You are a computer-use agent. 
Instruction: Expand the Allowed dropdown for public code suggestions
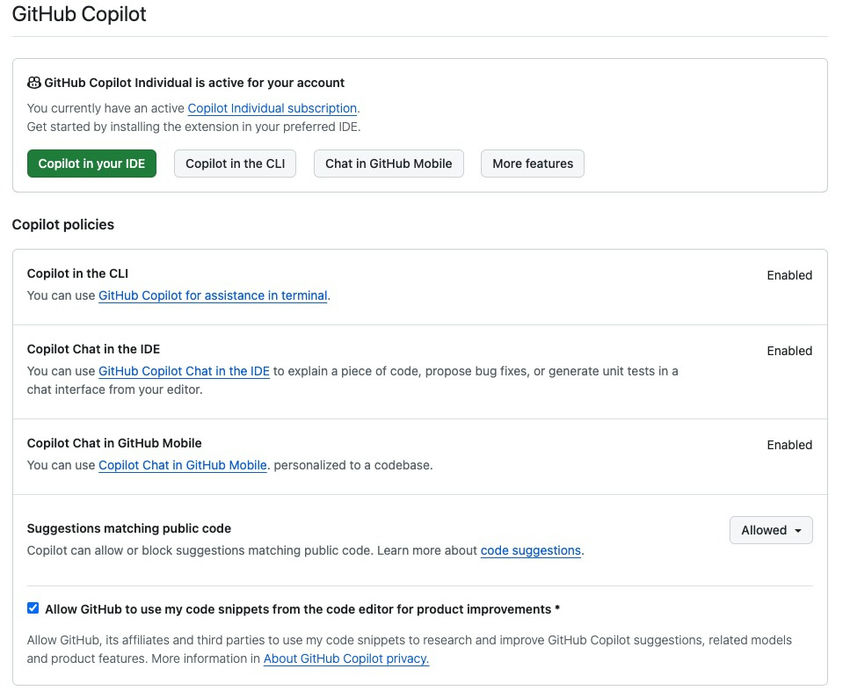pos(771,530)
